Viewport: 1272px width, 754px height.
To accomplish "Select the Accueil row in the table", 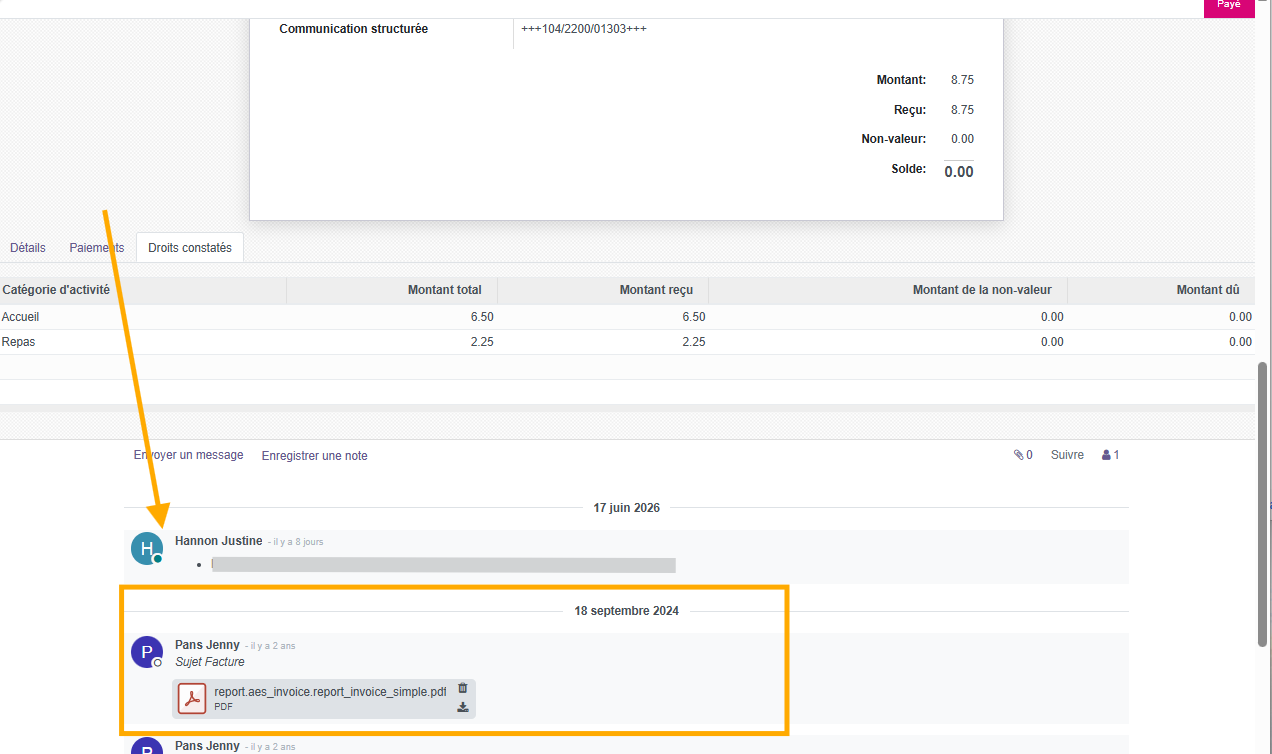I will pos(627,317).
